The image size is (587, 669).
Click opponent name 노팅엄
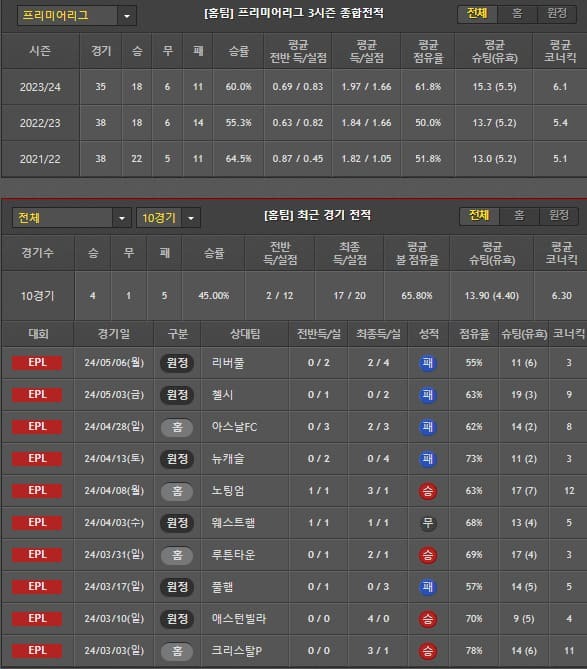tap(228, 491)
